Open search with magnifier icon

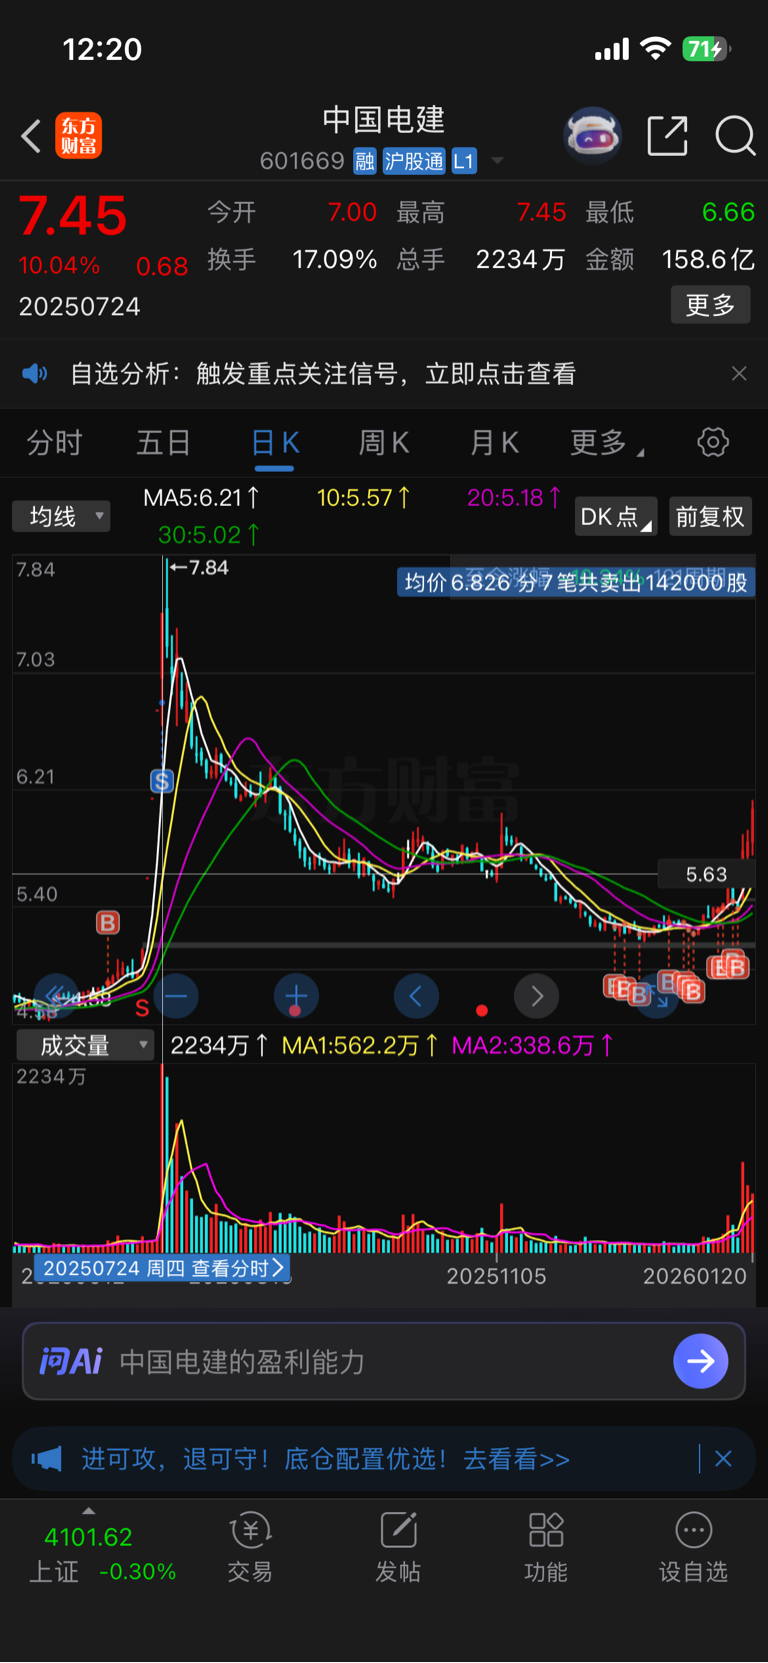click(x=735, y=136)
